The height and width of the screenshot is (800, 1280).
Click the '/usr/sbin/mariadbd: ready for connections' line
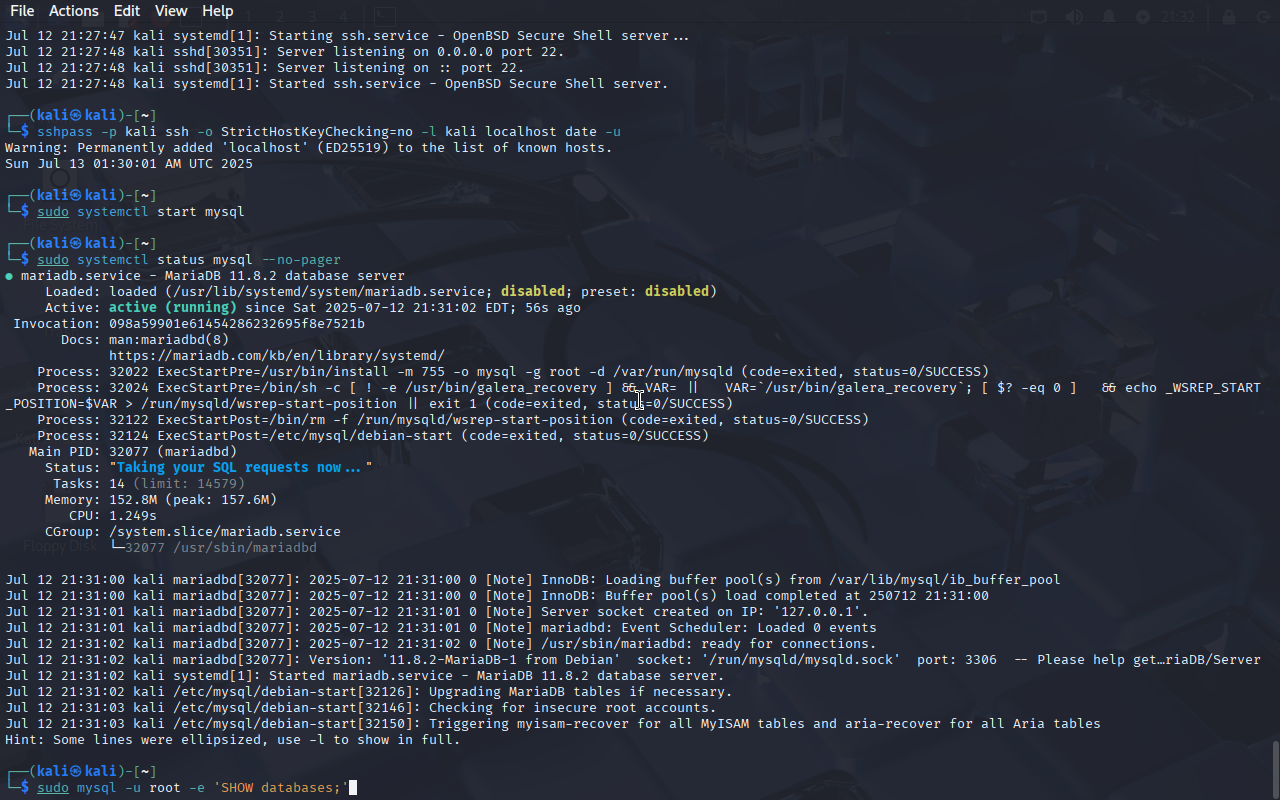[x=441, y=644]
